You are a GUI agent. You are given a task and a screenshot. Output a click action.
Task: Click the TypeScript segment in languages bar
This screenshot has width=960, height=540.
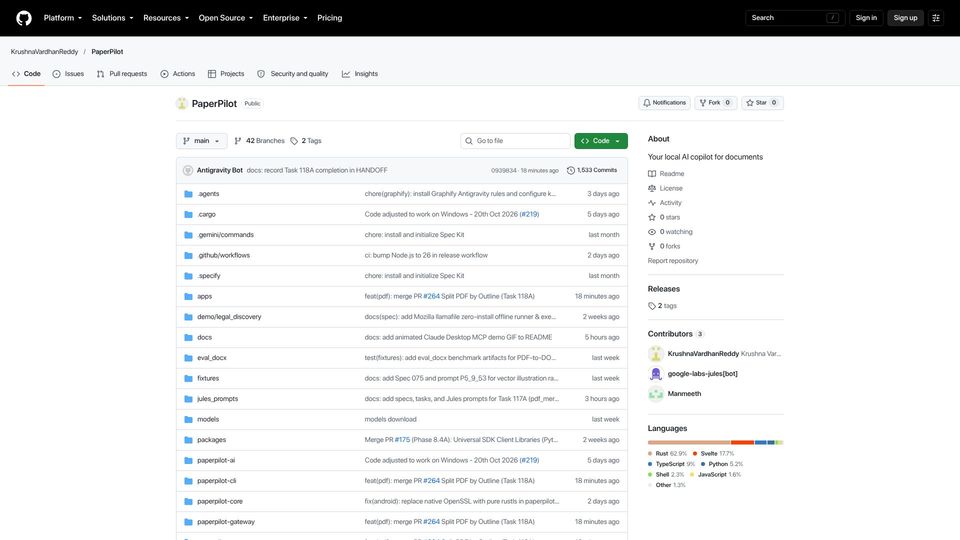coord(760,442)
